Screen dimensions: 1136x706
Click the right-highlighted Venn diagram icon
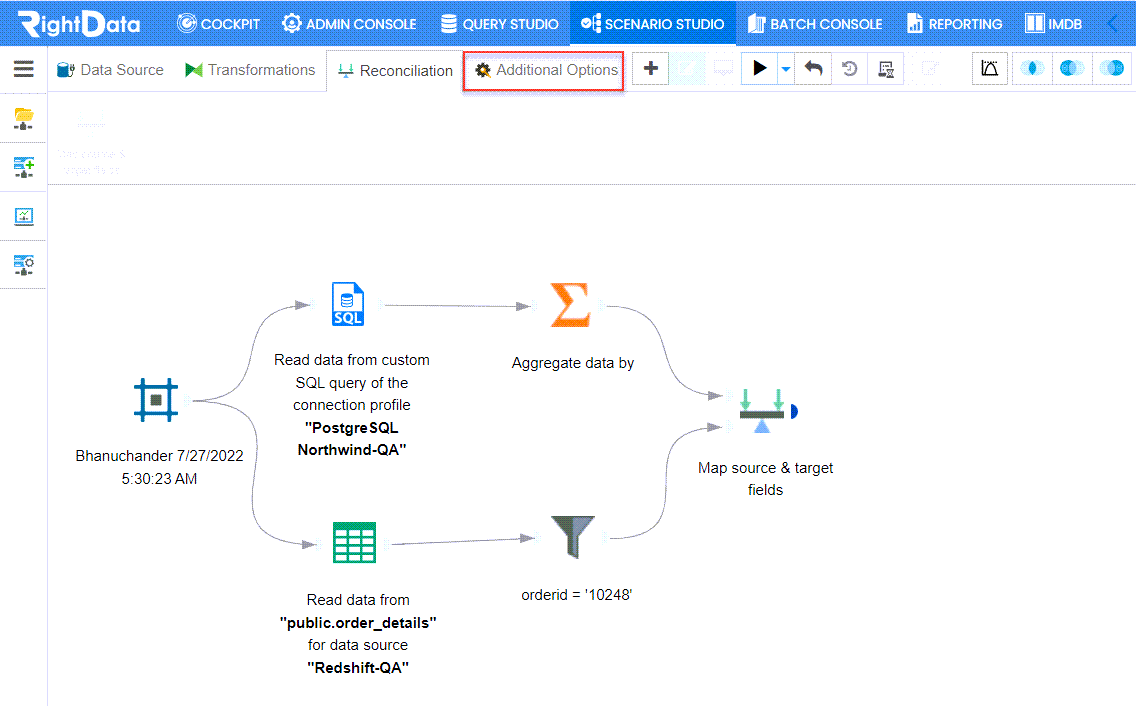pyautogui.click(x=1111, y=69)
